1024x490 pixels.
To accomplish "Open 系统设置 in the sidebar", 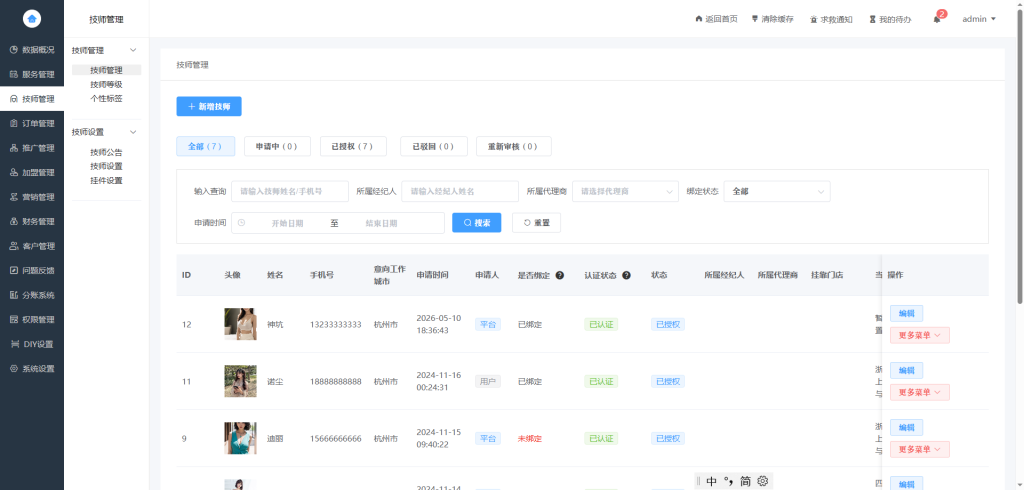I will coord(32,368).
